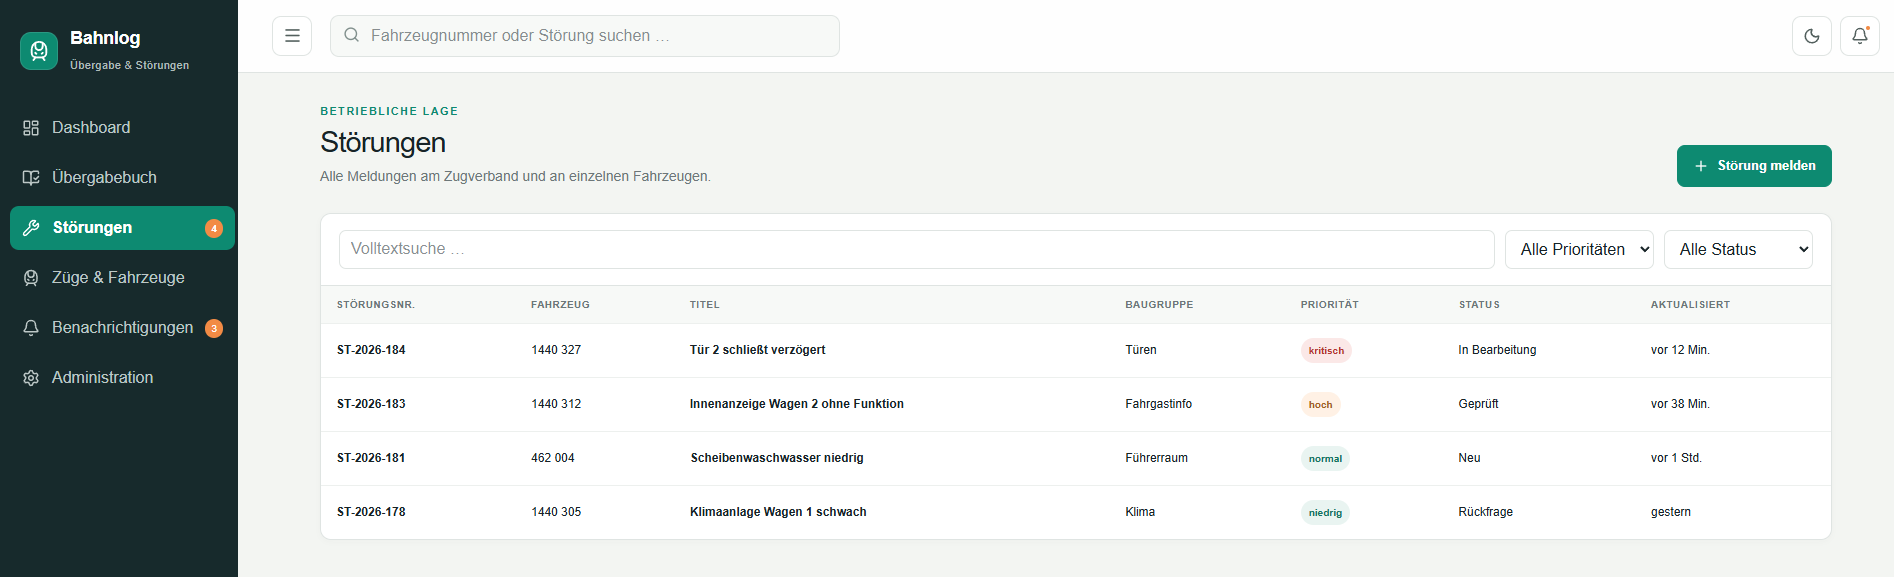Click the niedrig priority badge
This screenshot has width=1894, height=577.
(1325, 513)
